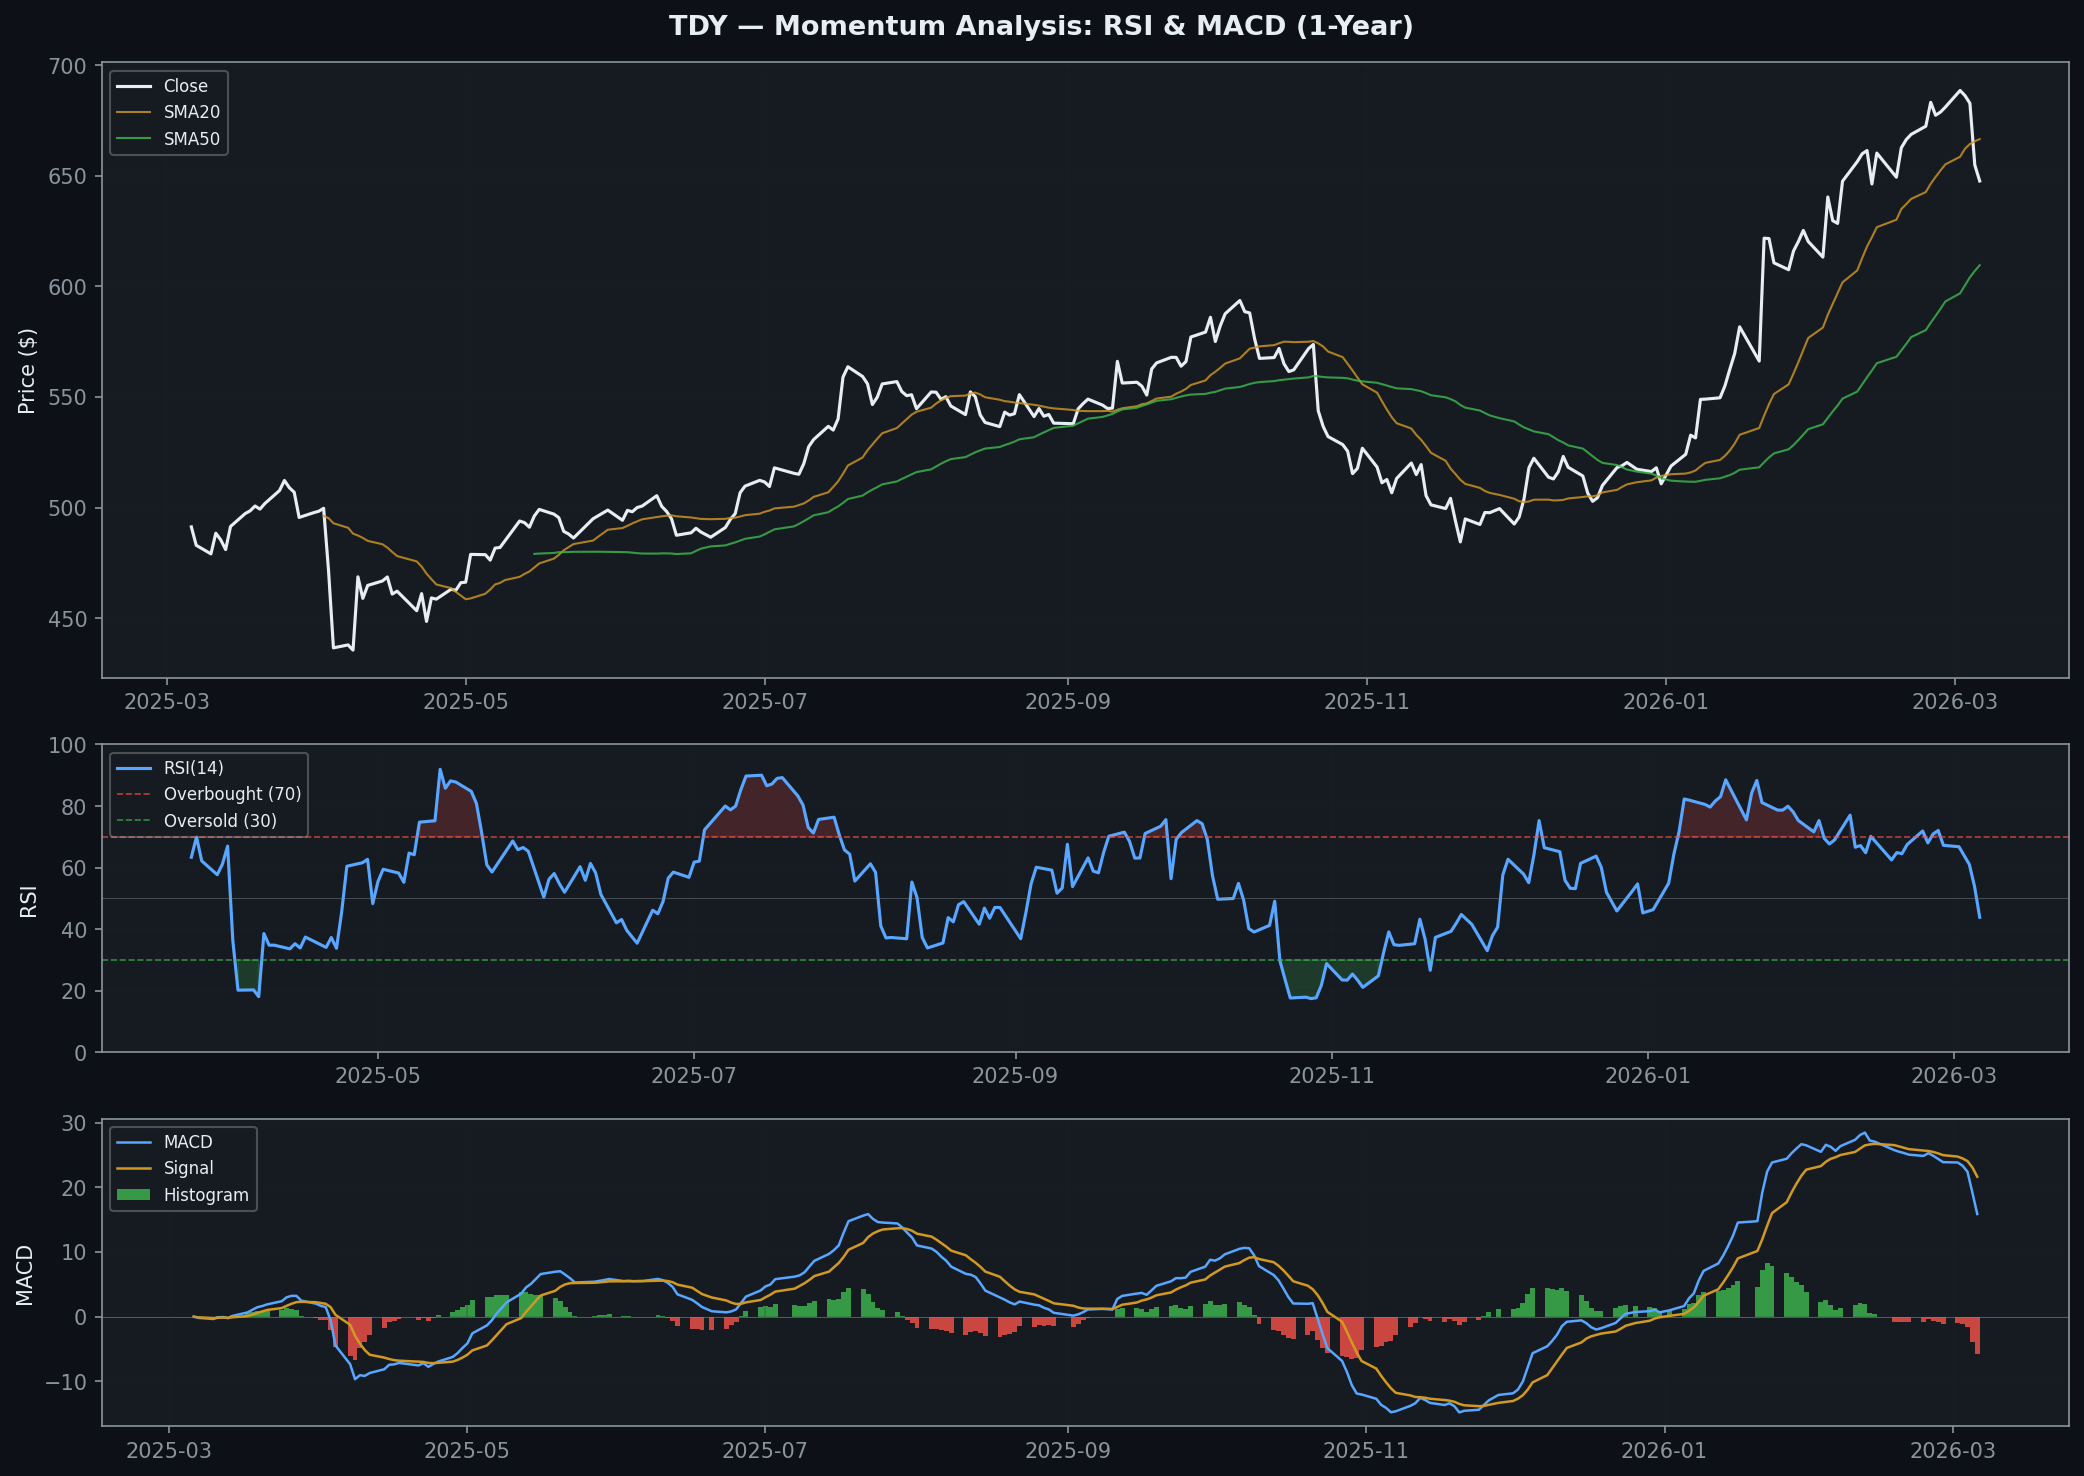Image resolution: width=2084 pixels, height=1476 pixels.
Task: Click the green Histogram legend swatch
Action: pyautogui.click(x=133, y=1195)
